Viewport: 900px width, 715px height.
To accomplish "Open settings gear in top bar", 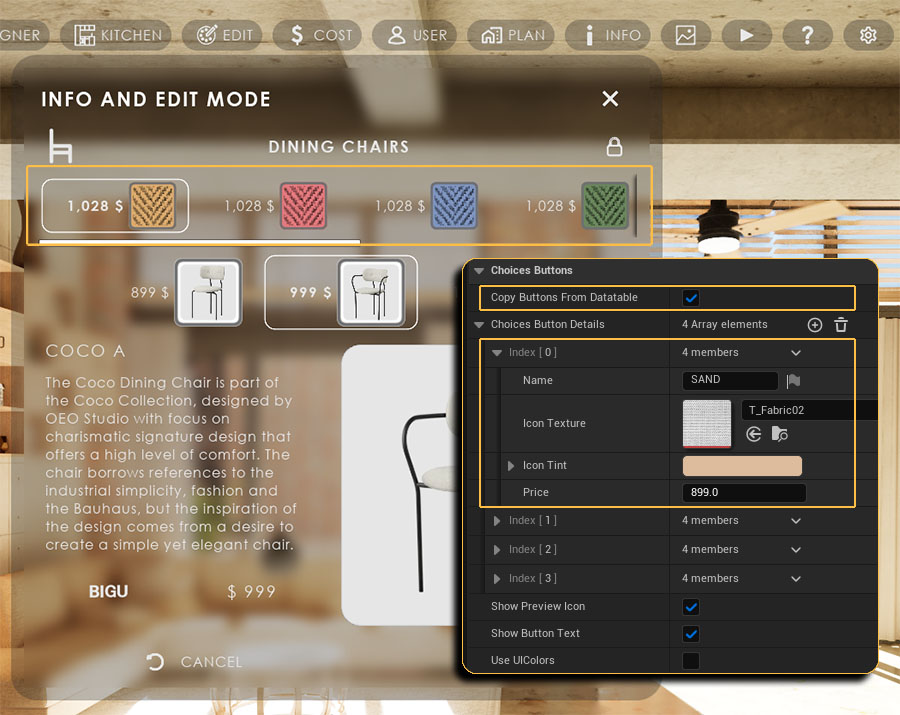I will point(868,35).
